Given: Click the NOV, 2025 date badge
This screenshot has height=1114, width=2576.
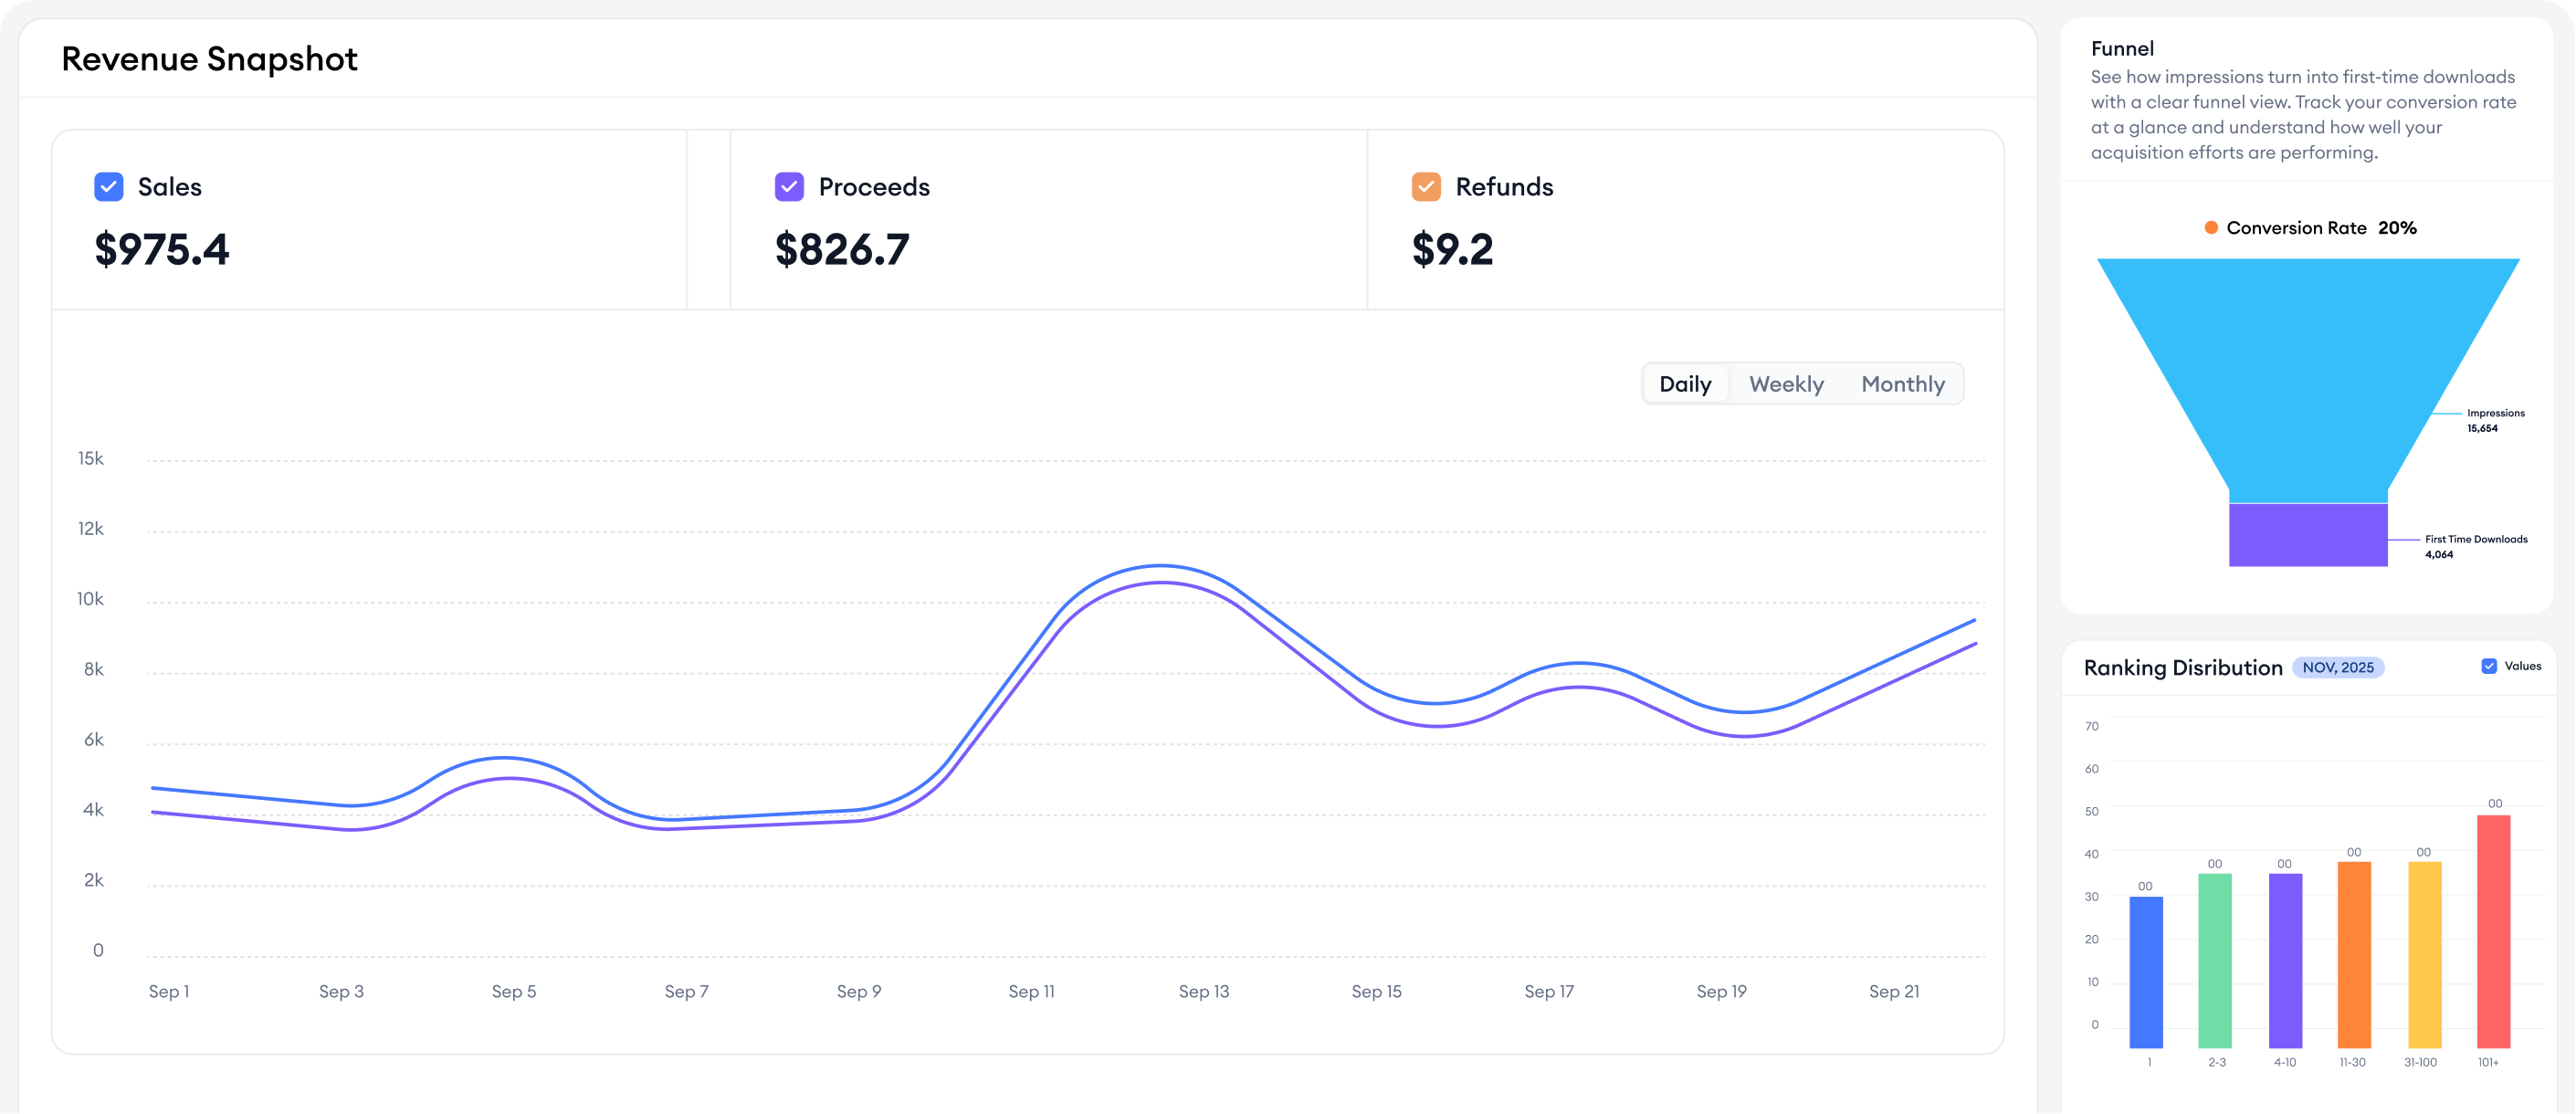Looking at the screenshot, I should [2337, 667].
